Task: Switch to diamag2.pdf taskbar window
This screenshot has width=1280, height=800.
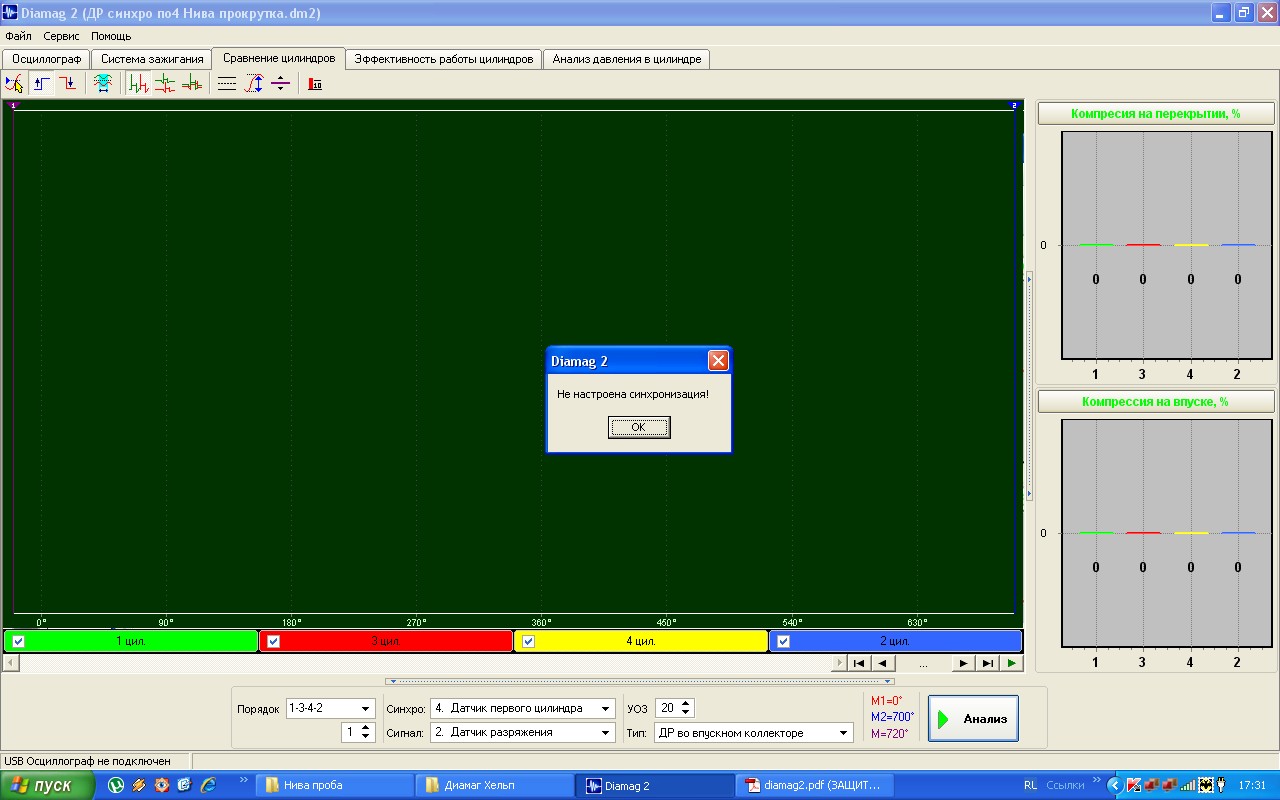Action: coord(815,785)
